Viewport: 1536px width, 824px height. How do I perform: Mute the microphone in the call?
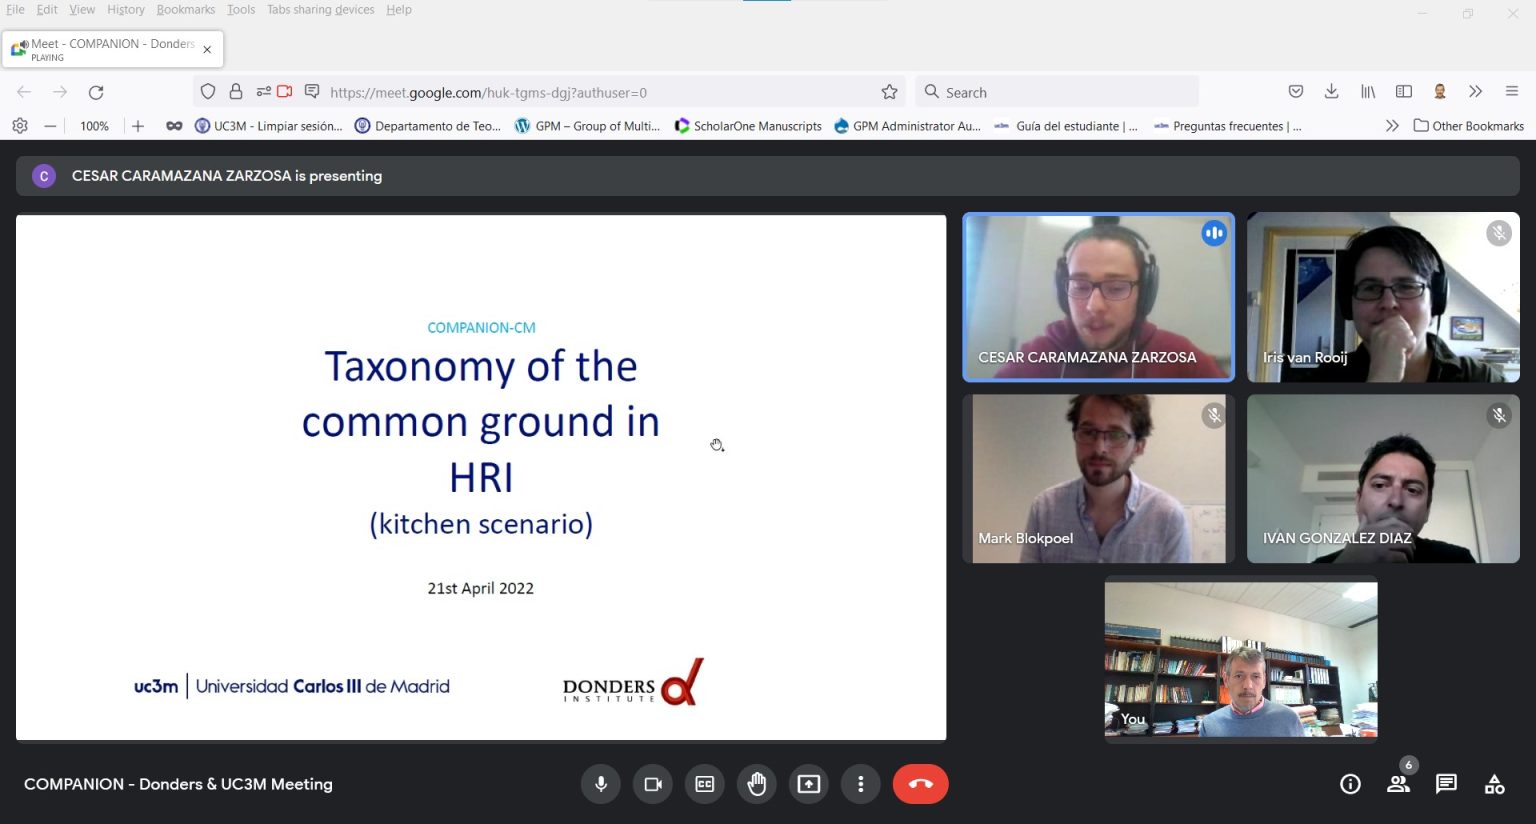click(x=601, y=784)
